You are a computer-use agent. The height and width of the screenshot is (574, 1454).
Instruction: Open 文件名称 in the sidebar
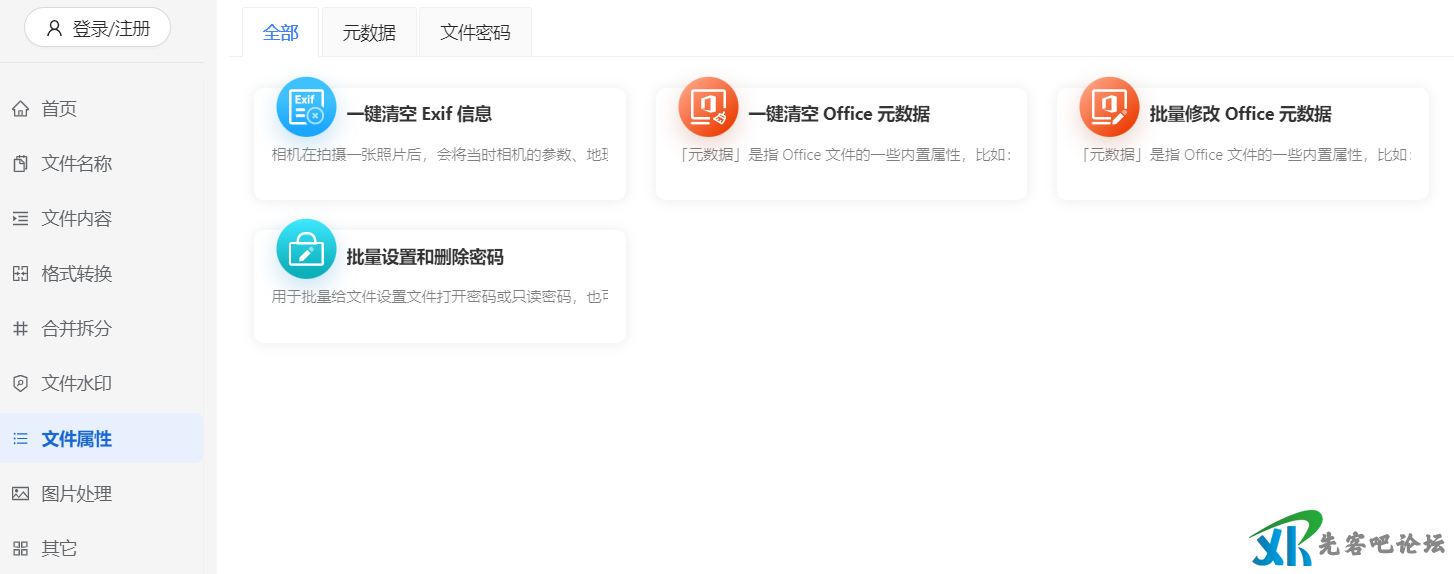76,164
